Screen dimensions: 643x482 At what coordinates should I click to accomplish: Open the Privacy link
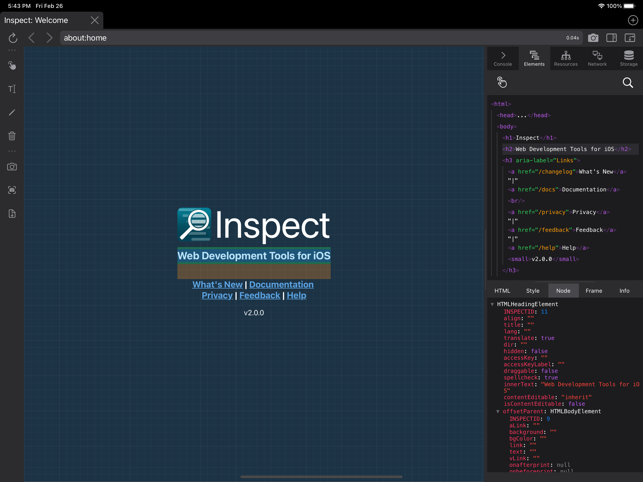pos(217,295)
